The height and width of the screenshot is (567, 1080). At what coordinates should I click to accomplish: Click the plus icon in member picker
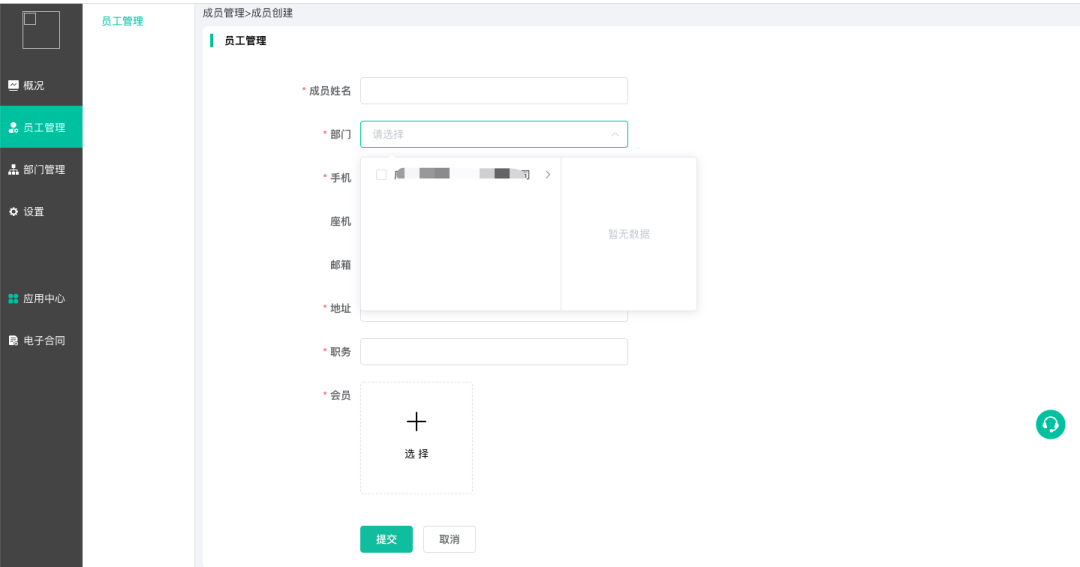416,421
